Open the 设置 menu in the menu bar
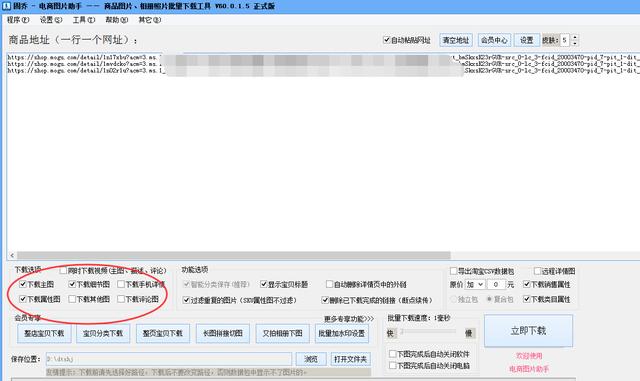 click(x=51, y=20)
